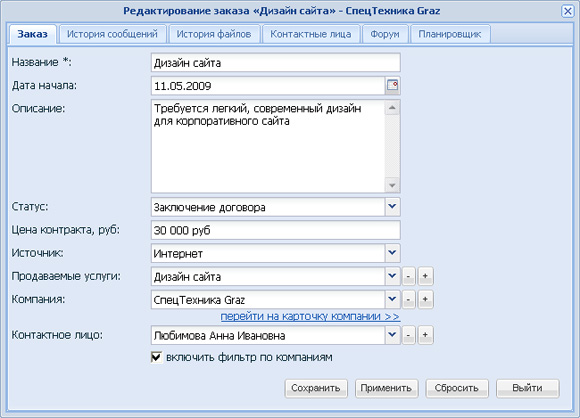580x418 pixels.
Task: Go to the Контактные лица tab
Action: click(x=311, y=34)
